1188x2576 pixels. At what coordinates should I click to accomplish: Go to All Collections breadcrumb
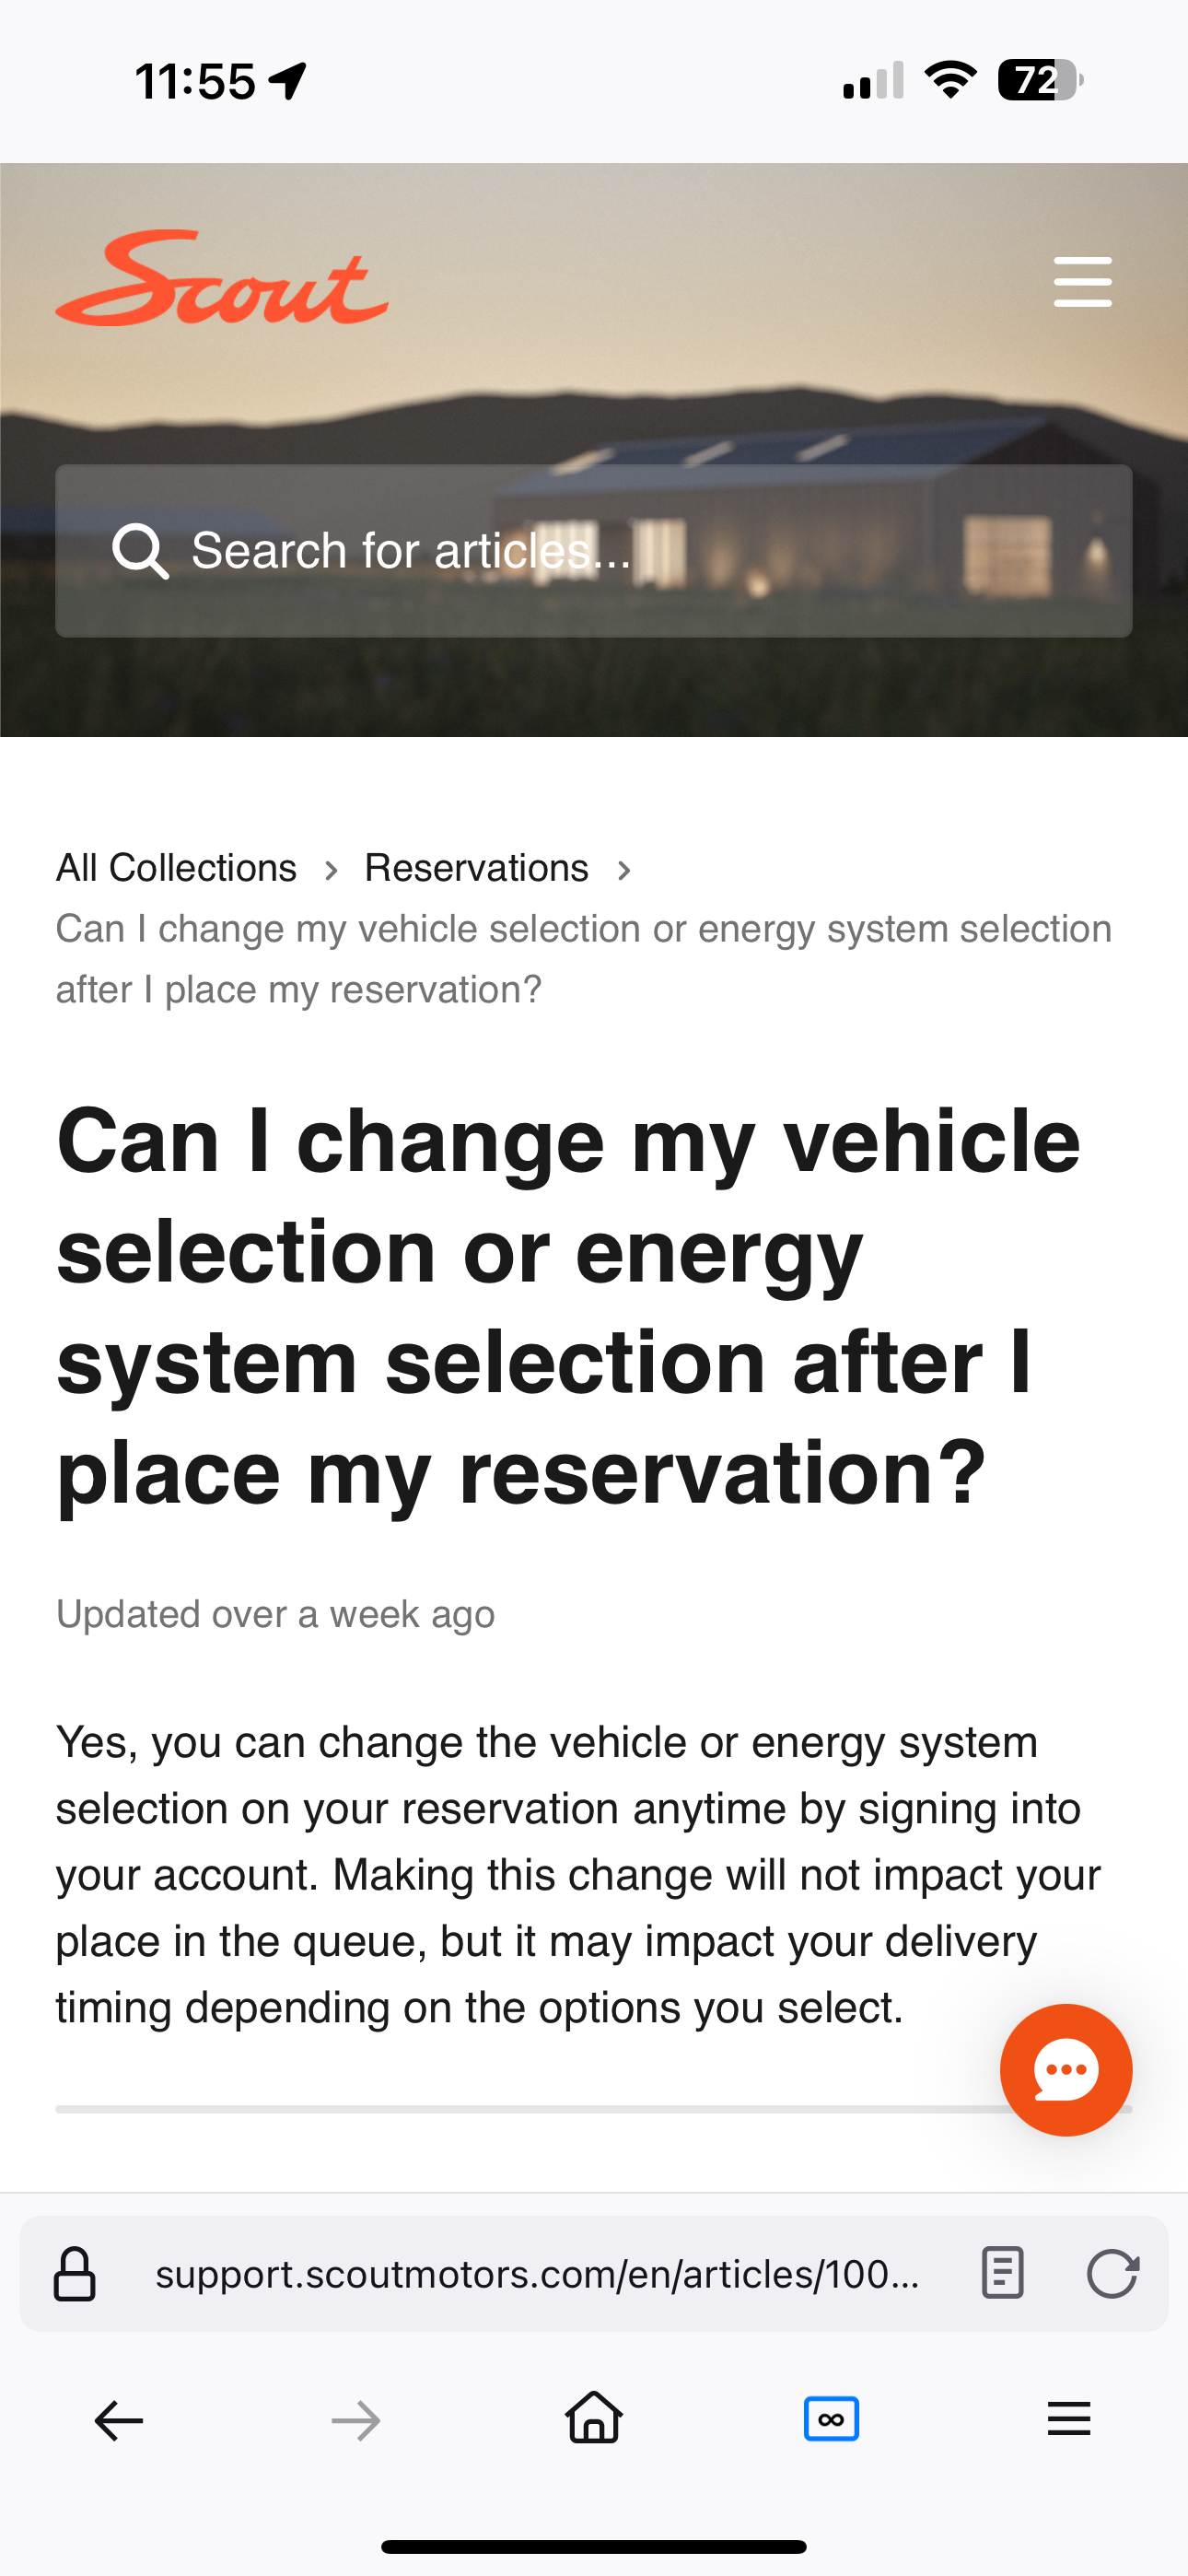pos(176,868)
